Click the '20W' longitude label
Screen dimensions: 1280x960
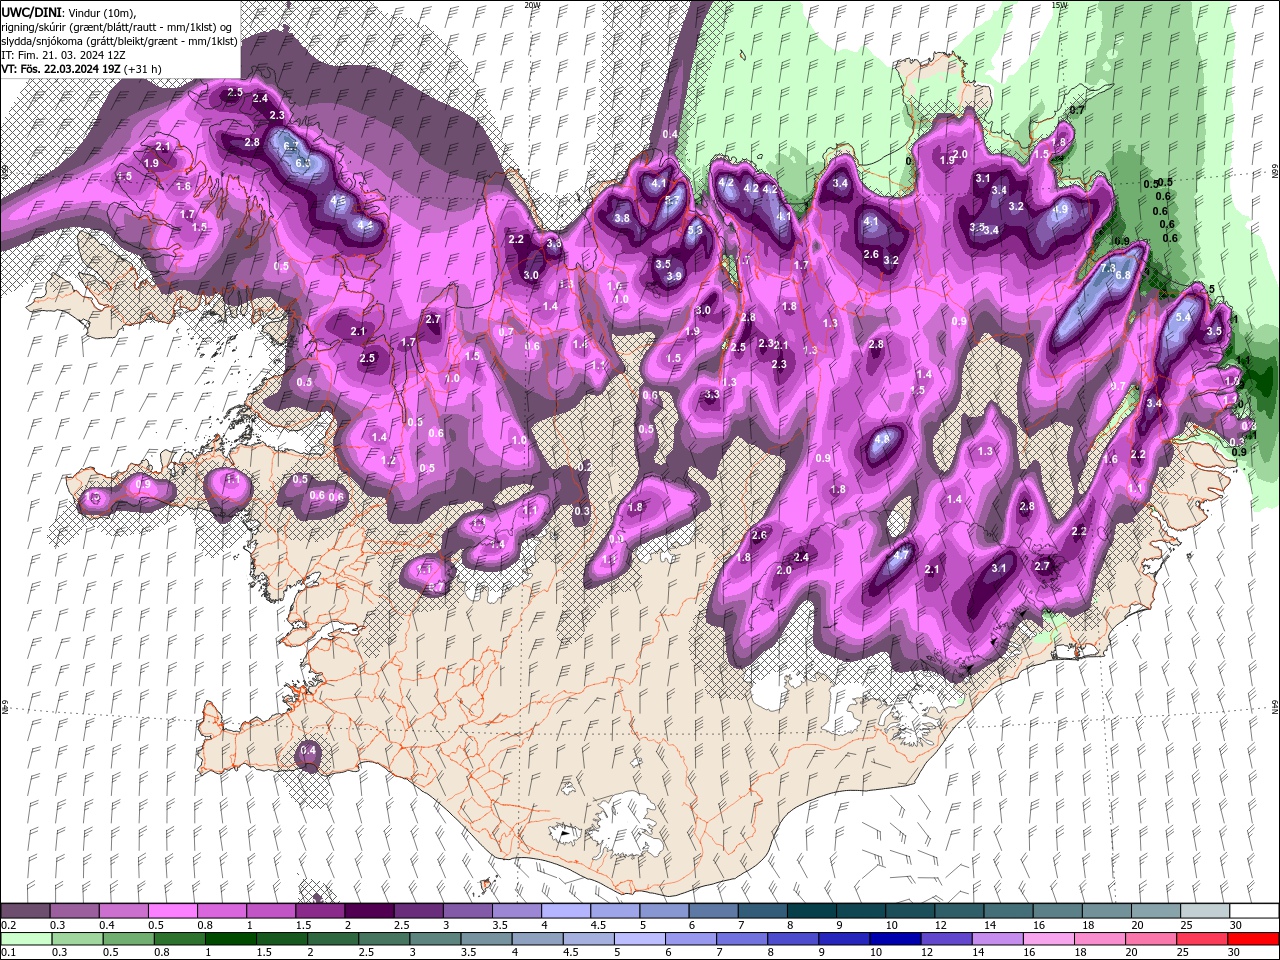pos(532,5)
